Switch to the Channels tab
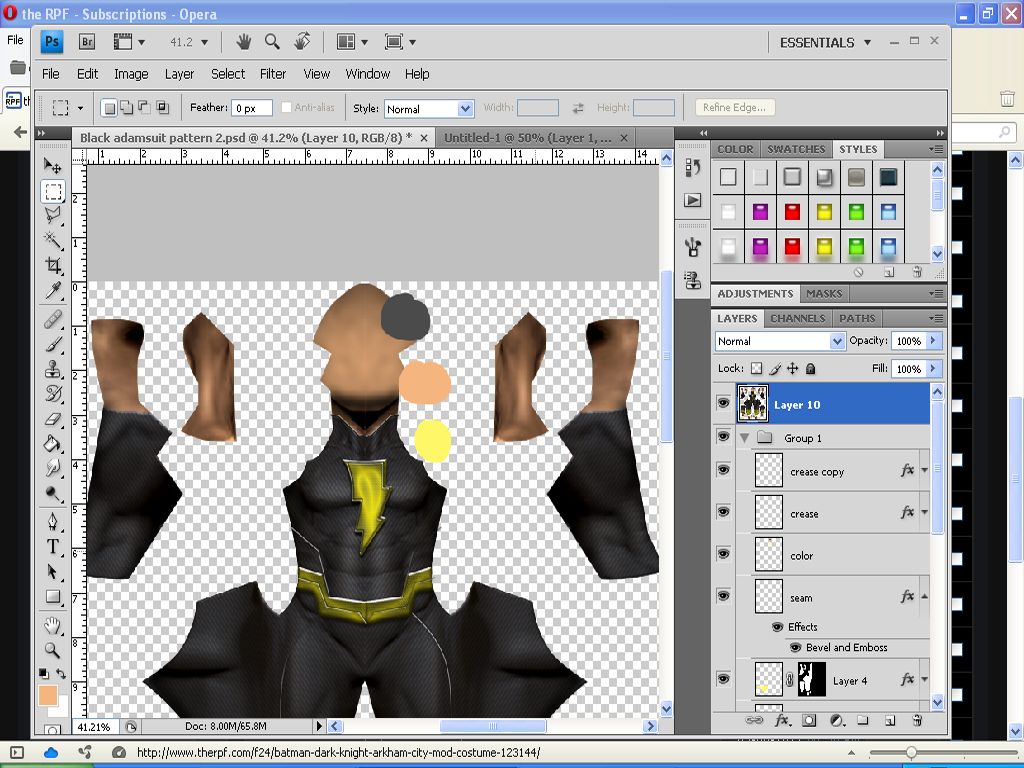This screenshot has width=1024, height=768. [797, 318]
